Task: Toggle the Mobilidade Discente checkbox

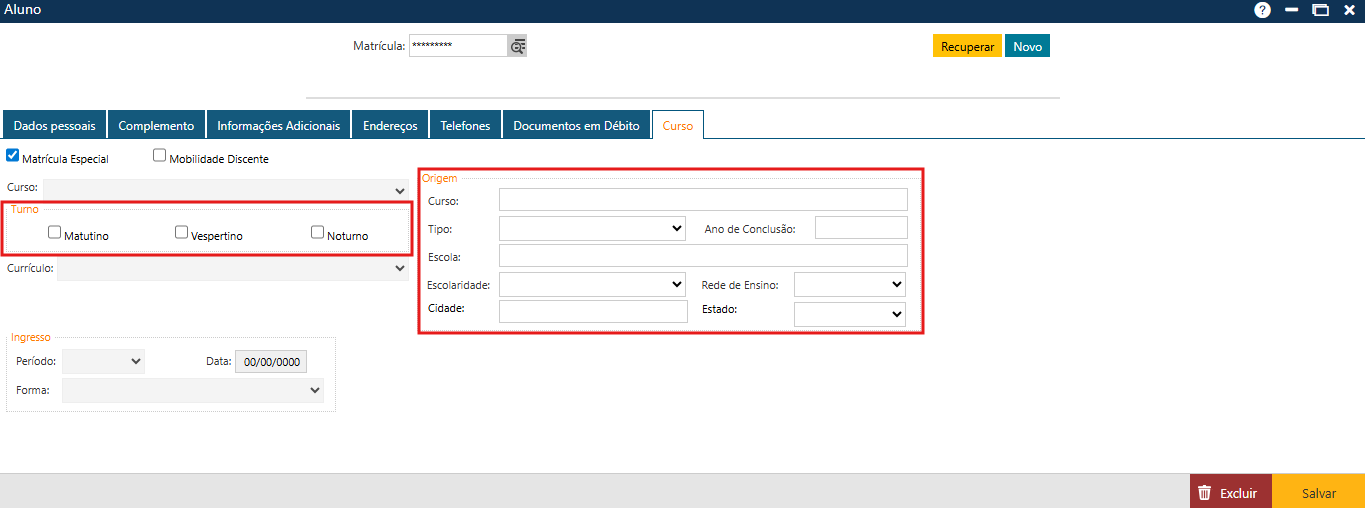Action: tap(159, 156)
